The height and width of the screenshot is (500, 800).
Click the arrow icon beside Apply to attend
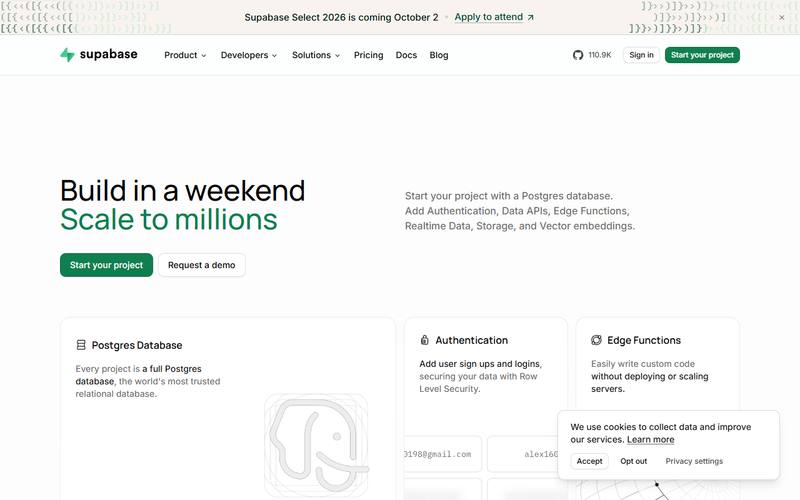tap(531, 17)
